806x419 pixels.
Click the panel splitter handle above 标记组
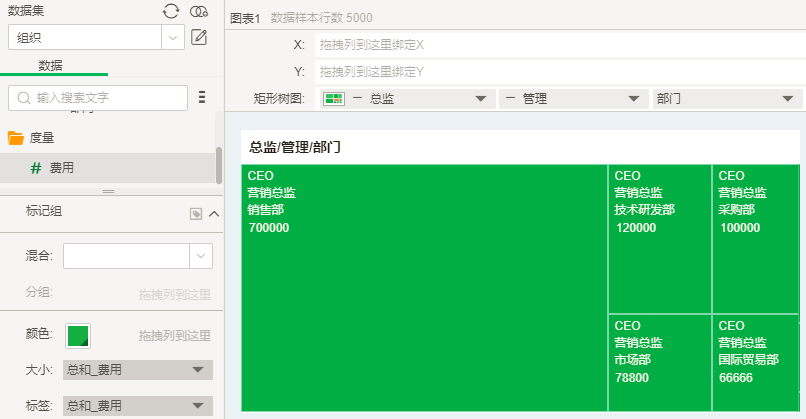(x=108, y=191)
